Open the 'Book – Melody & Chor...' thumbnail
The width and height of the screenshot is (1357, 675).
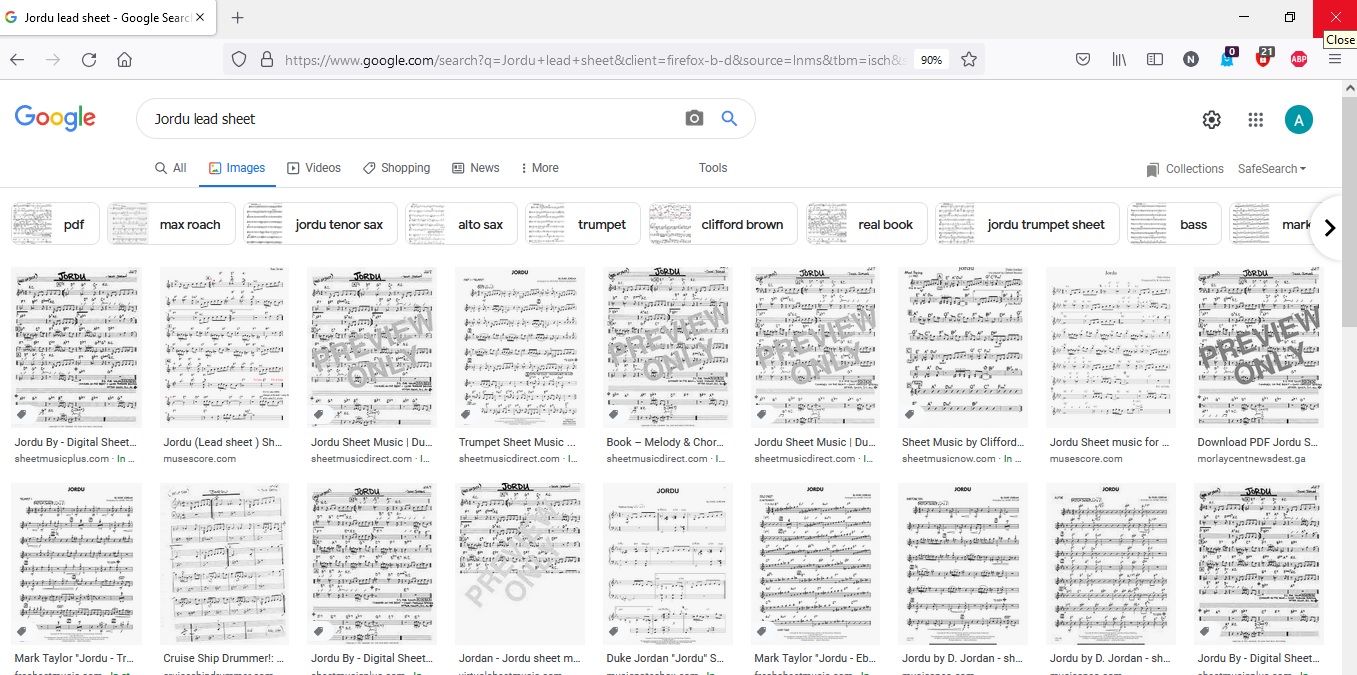click(x=667, y=347)
